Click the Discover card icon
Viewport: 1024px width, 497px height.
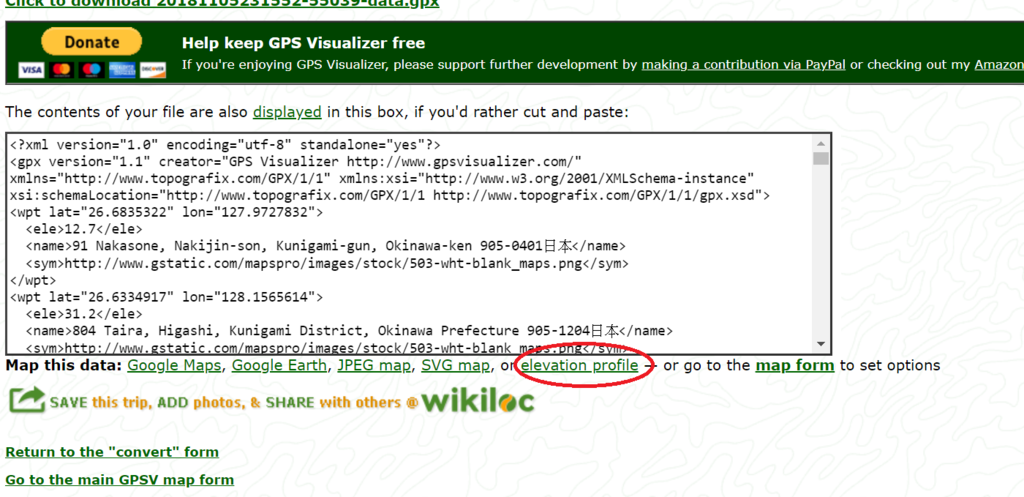click(153, 70)
